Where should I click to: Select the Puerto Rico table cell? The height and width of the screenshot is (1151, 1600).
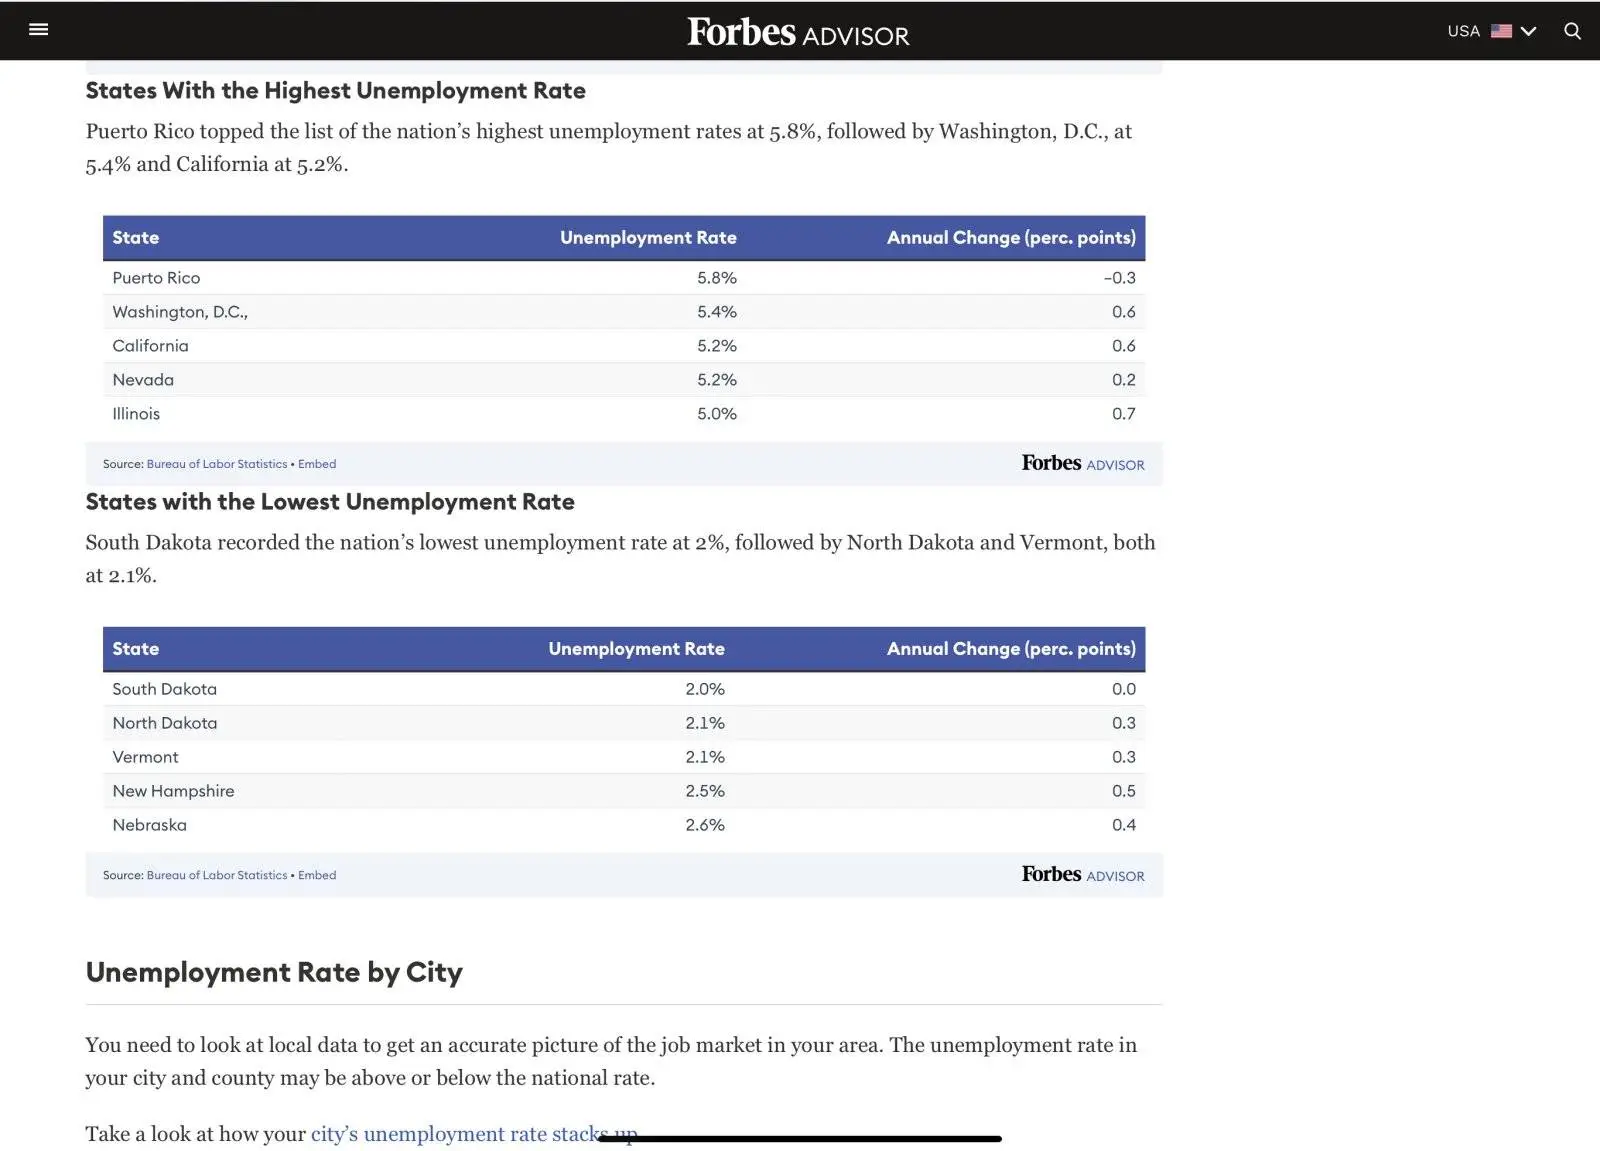tap(156, 278)
